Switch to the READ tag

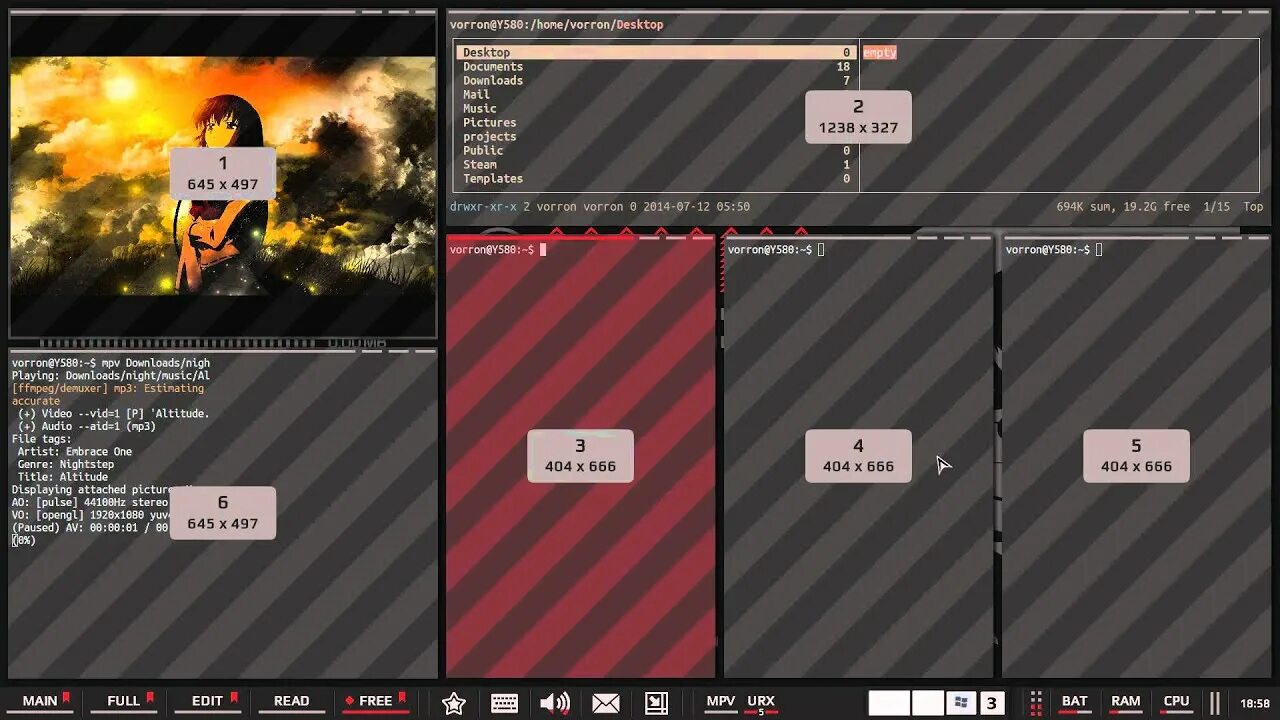[292, 701]
